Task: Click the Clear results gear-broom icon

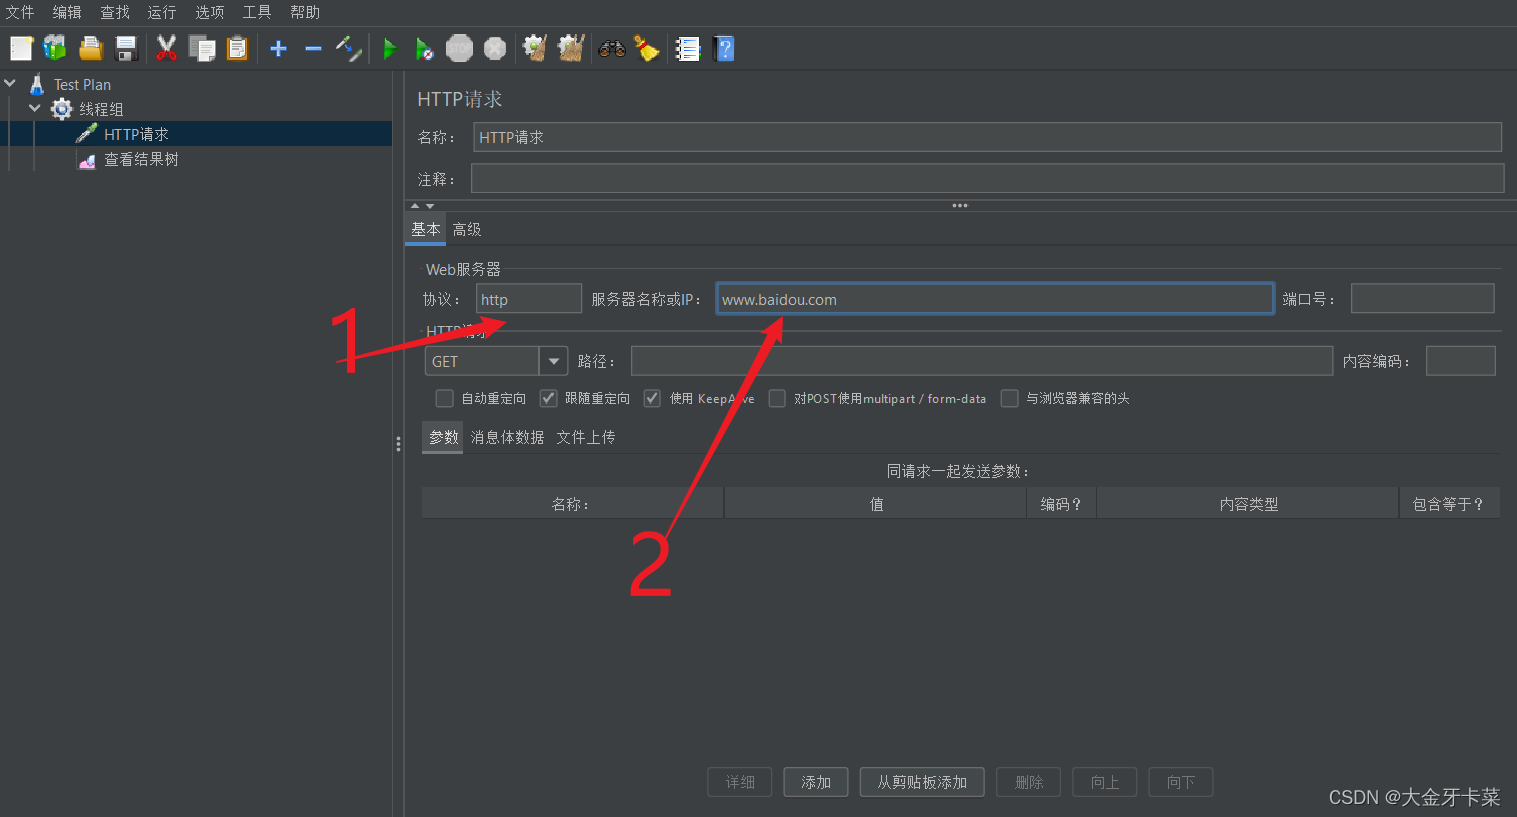Action: point(535,48)
